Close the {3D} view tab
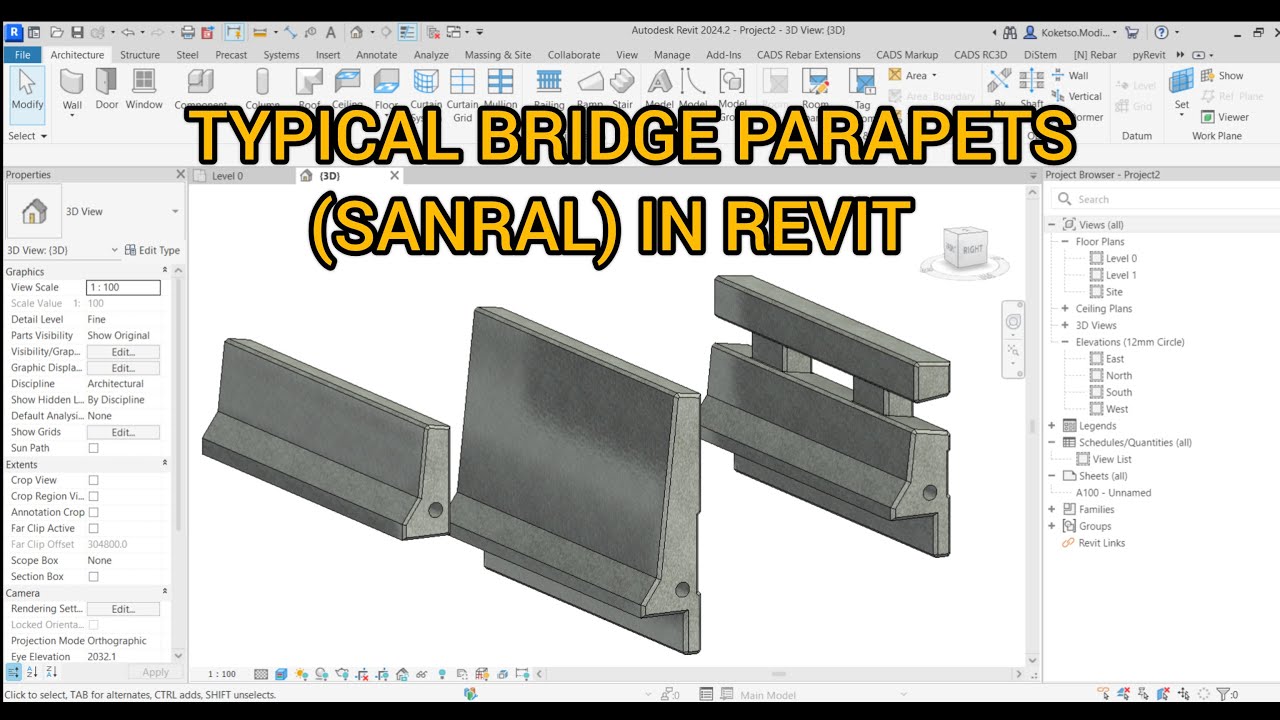1280x720 pixels. (394, 176)
